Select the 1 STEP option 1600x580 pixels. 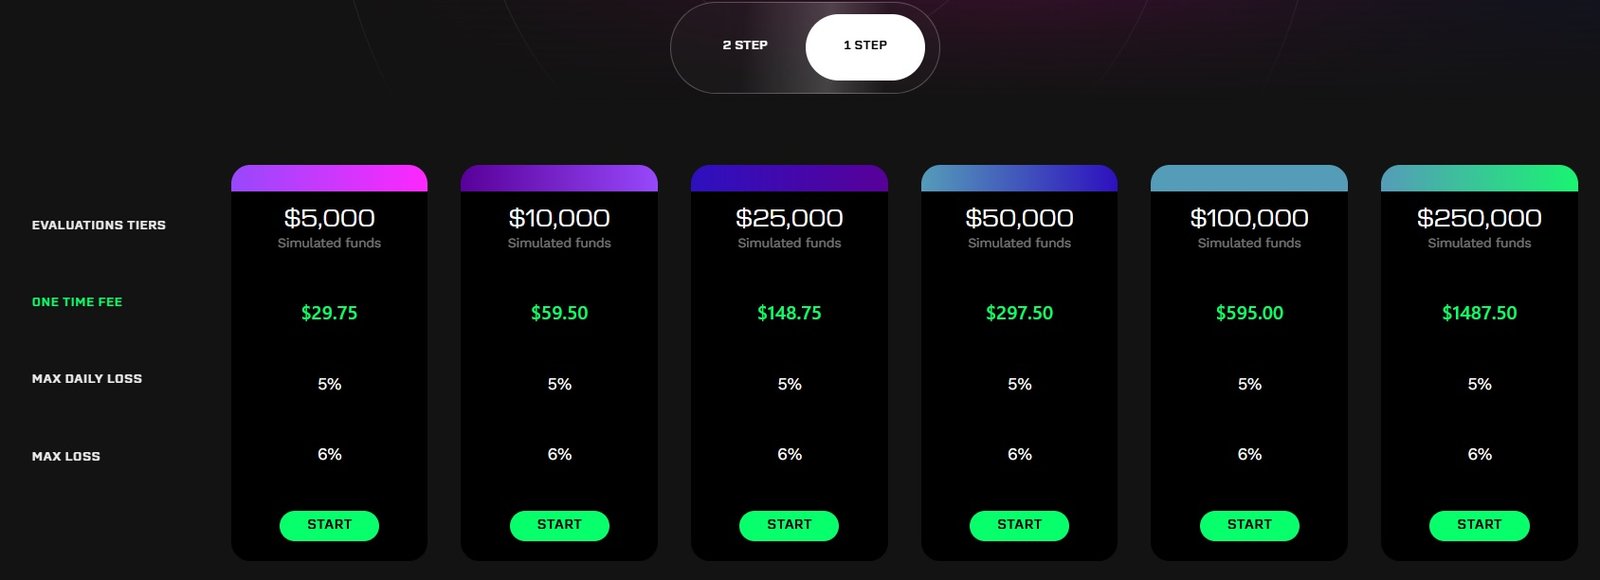[865, 46]
